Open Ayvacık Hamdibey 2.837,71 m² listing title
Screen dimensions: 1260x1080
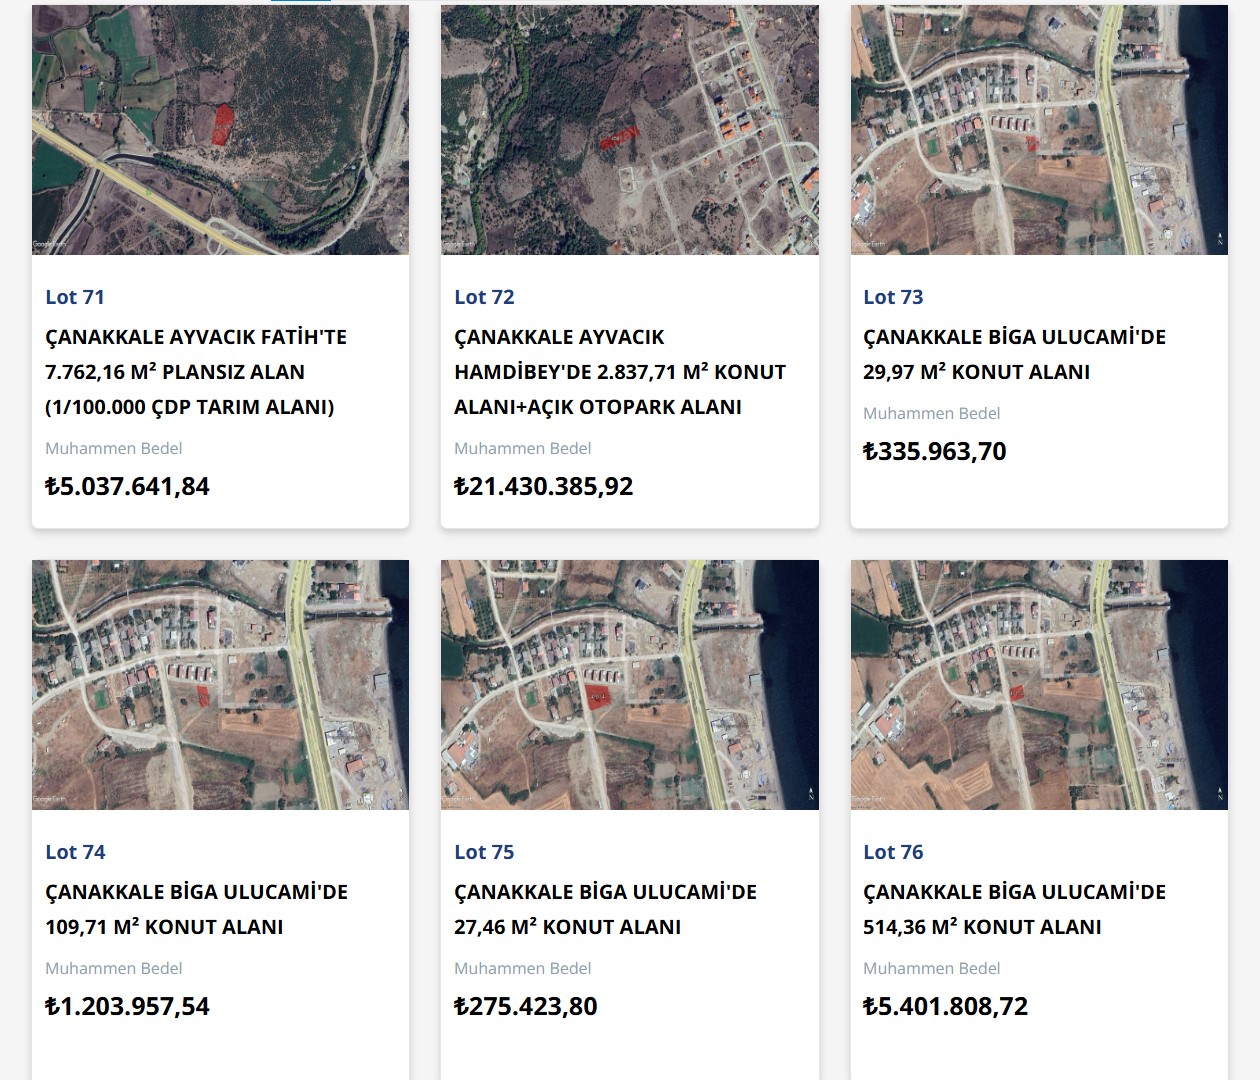point(619,372)
